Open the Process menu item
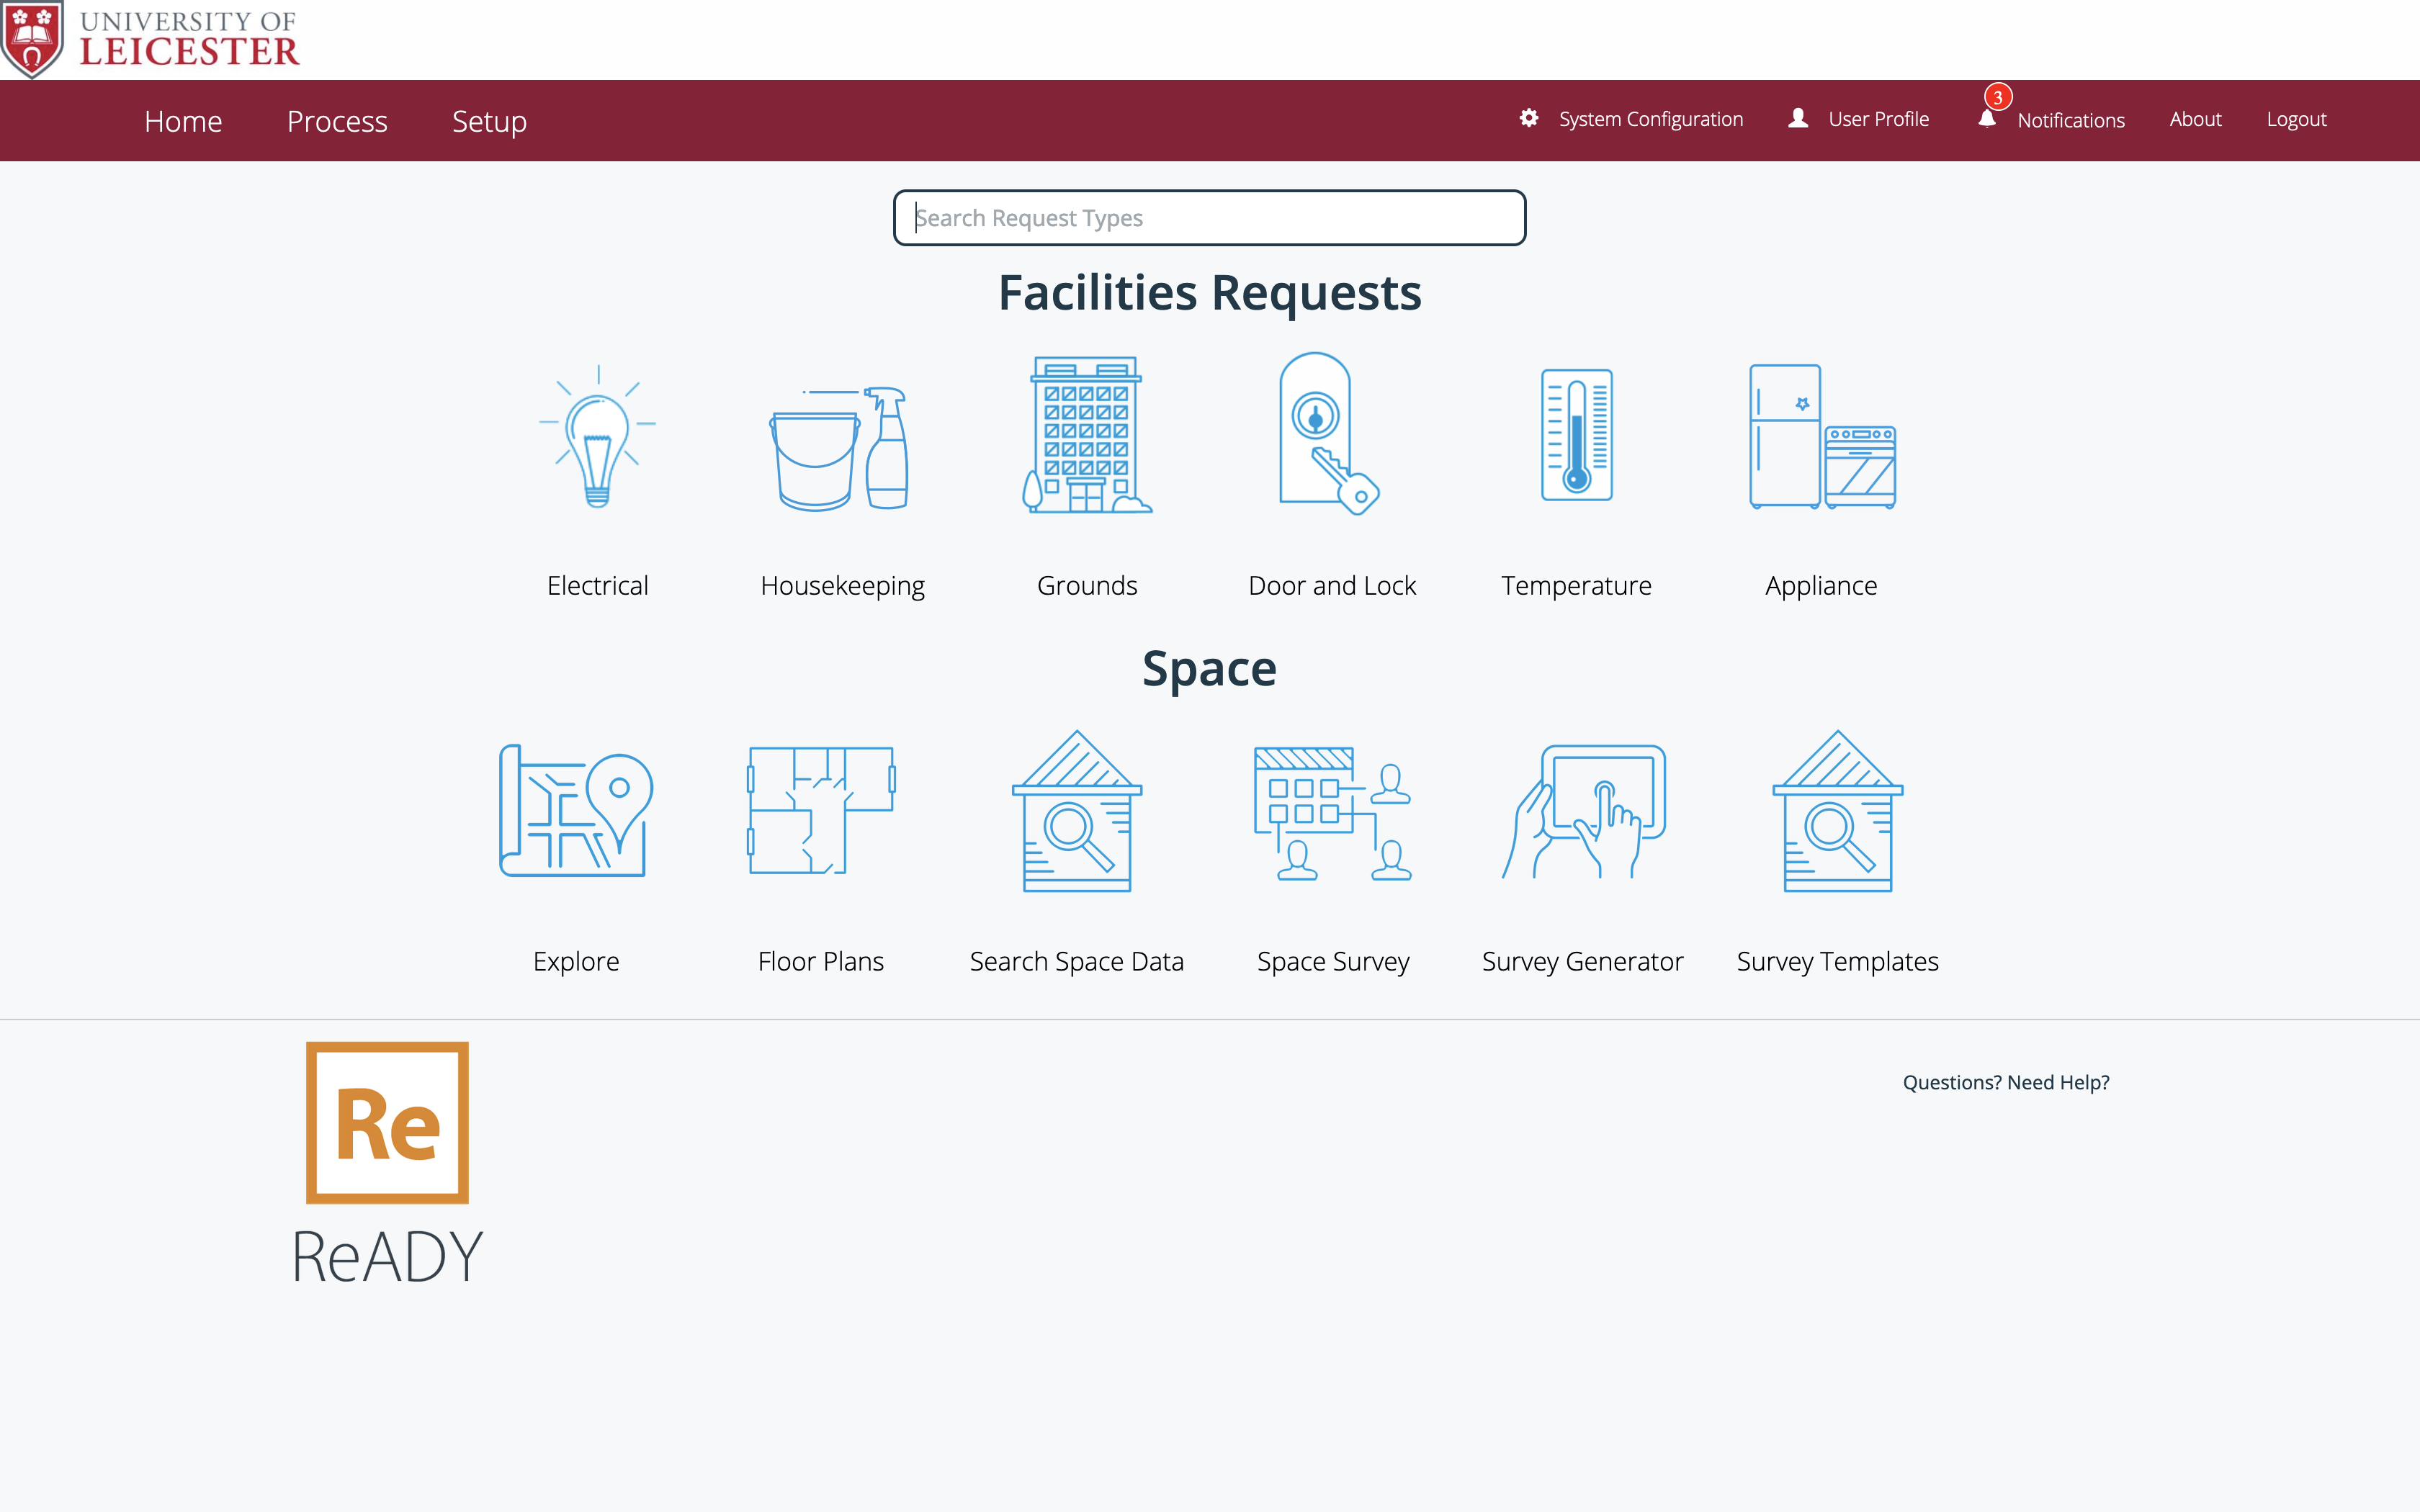The image size is (2420, 1512). (x=336, y=120)
